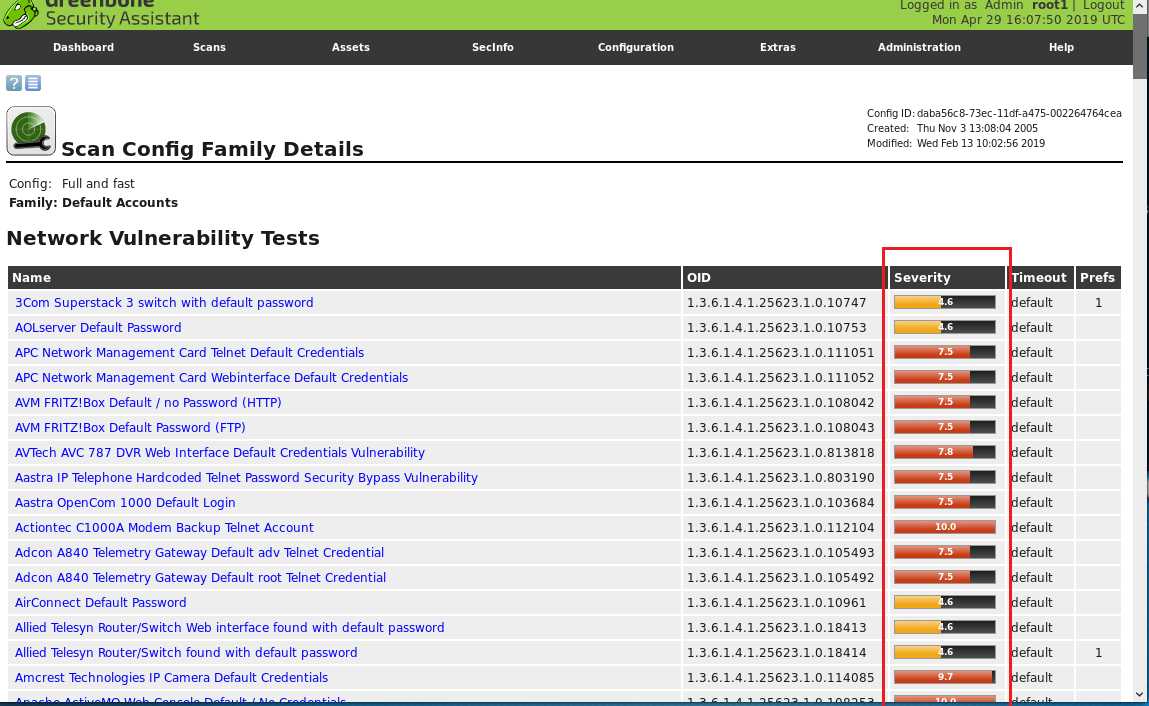Image resolution: width=1149 pixels, height=706 pixels.
Task: Click the root1 username link
Action: coord(1050,6)
